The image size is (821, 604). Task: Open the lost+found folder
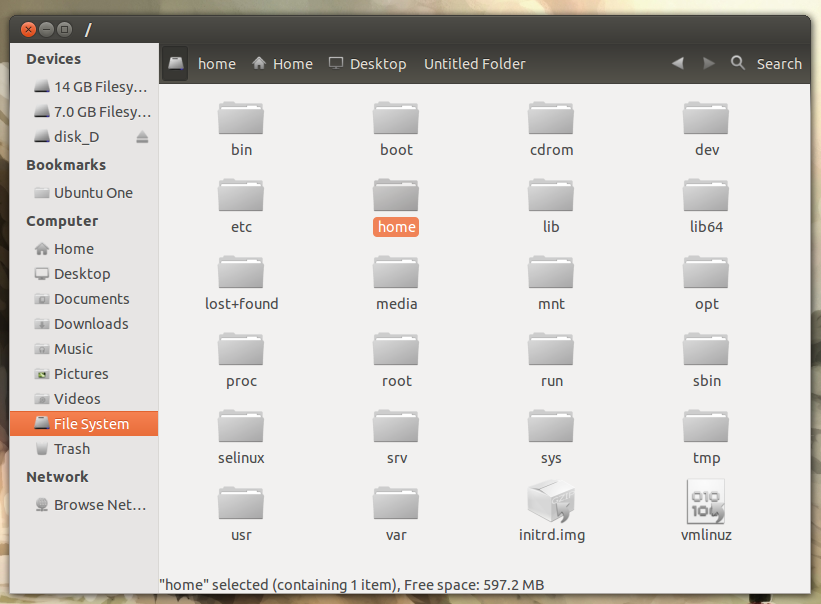pos(241,272)
